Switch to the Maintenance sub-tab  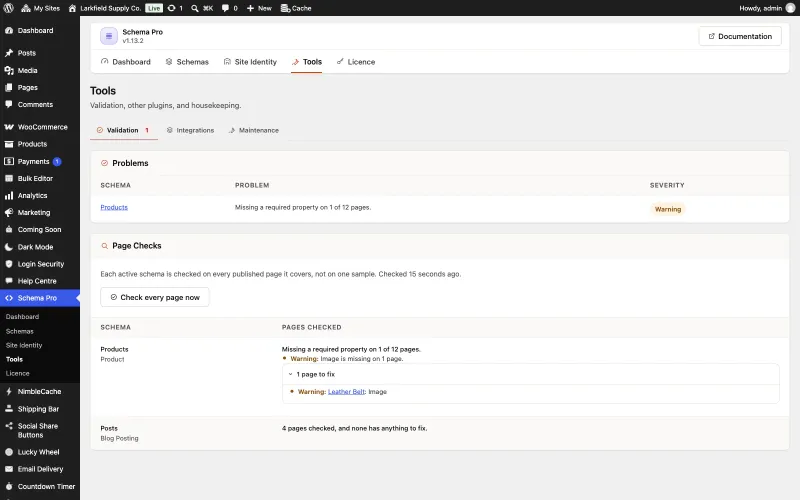[x=254, y=131]
